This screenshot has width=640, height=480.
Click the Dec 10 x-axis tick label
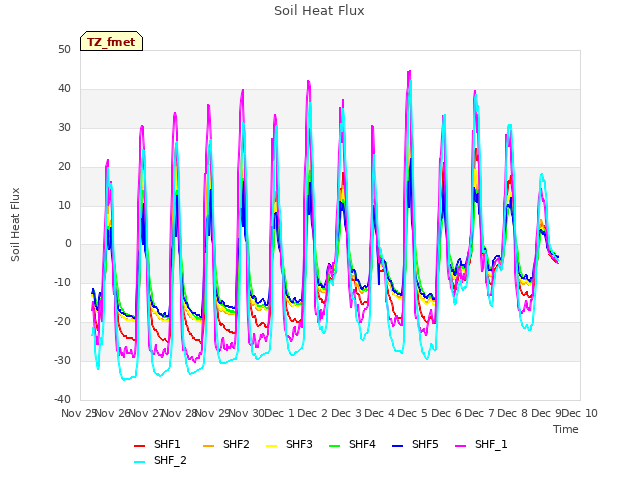(x=580, y=413)
